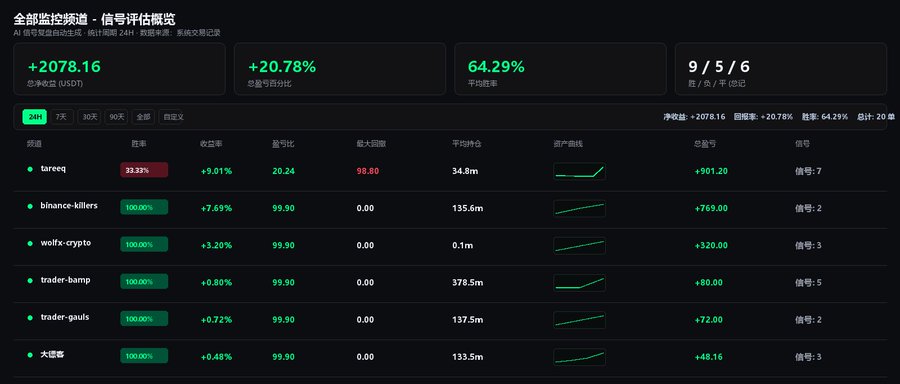Image resolution: width=900 pixels, height=384 pixels.
Task: Open trader-bamp equity curve thumbnail
Action: tap(579, 282)
